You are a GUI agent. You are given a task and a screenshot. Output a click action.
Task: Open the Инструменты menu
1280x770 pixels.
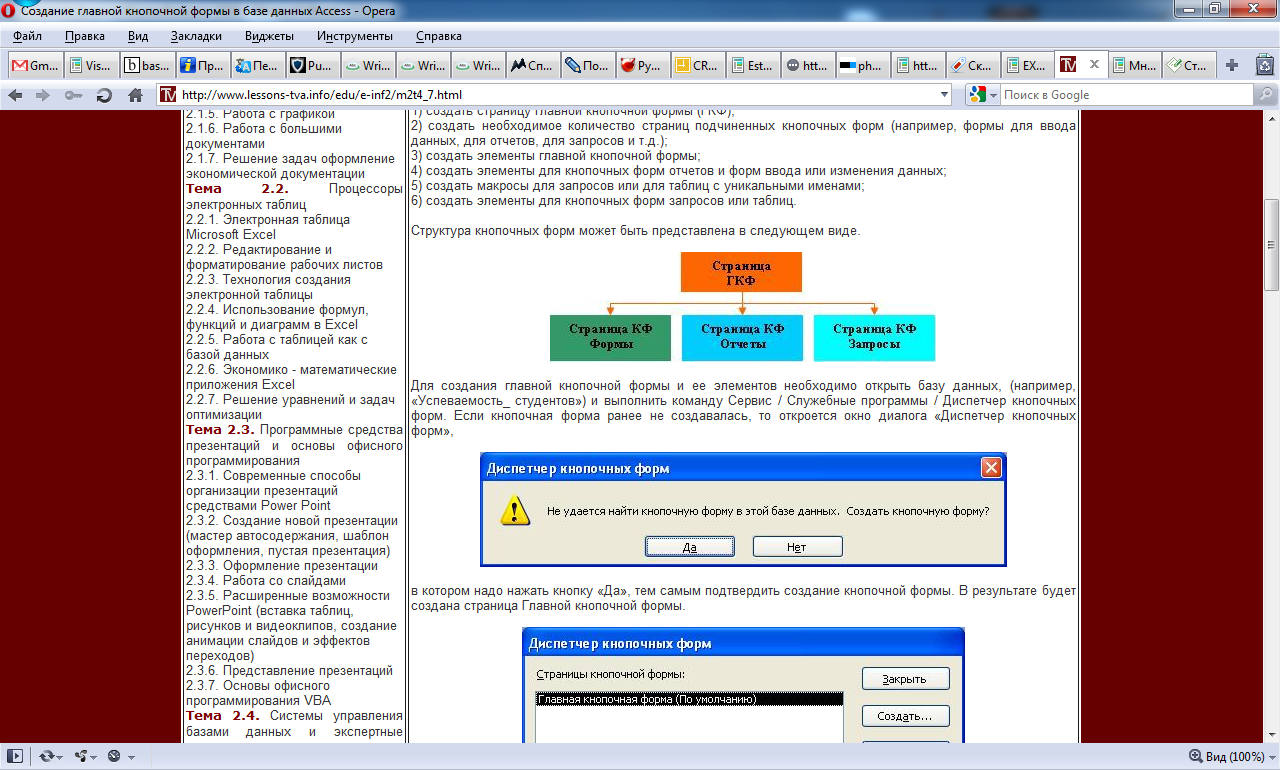click(355, 36)
